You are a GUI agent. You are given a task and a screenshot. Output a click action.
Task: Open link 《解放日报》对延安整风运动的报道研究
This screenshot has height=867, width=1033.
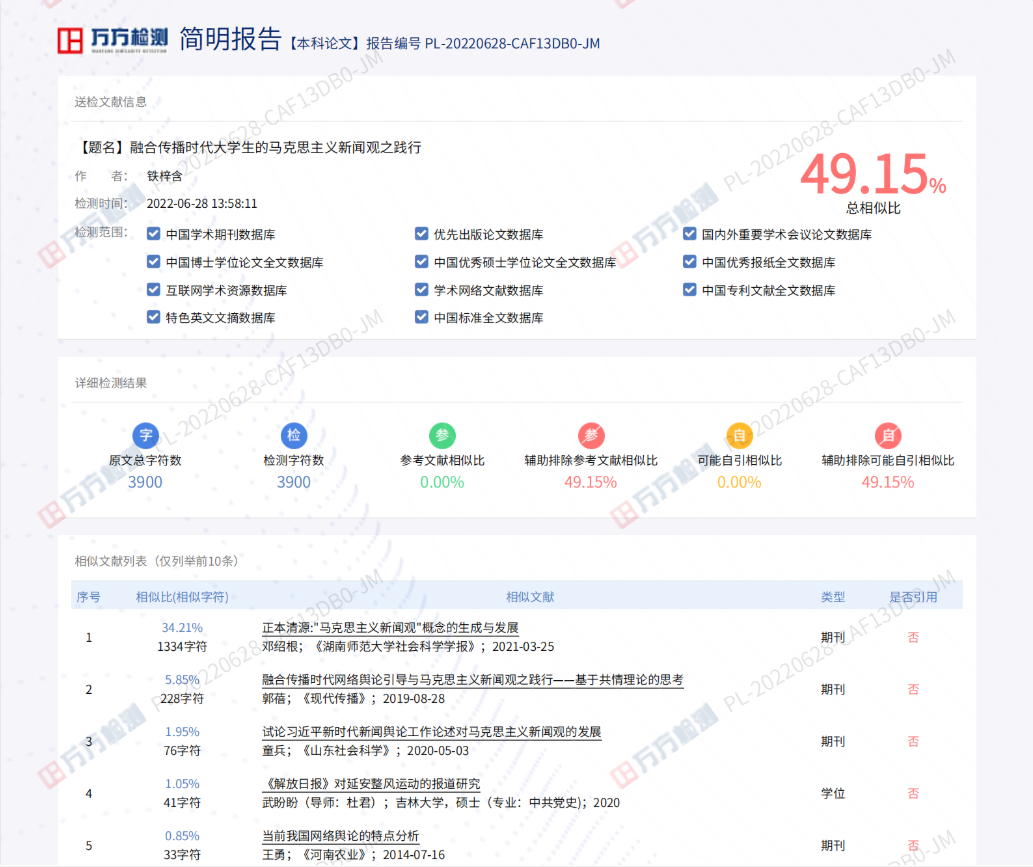tap(372, 784)
